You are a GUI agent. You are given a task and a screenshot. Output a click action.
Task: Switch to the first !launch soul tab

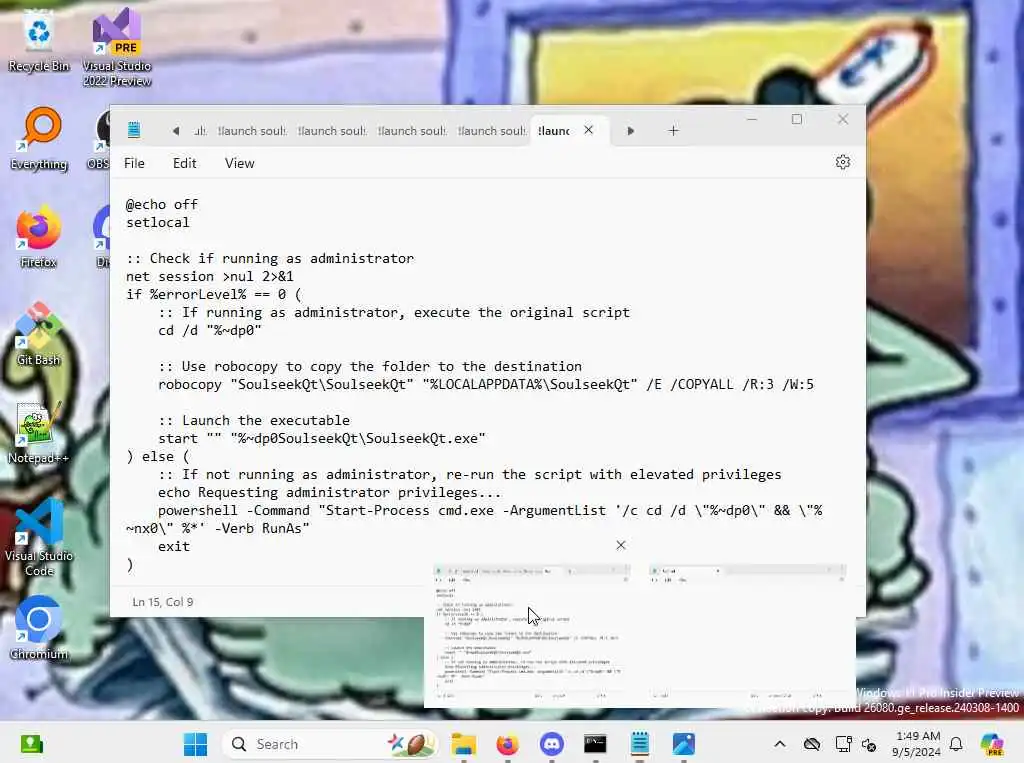pyautogui.click(x=252, y=131)
